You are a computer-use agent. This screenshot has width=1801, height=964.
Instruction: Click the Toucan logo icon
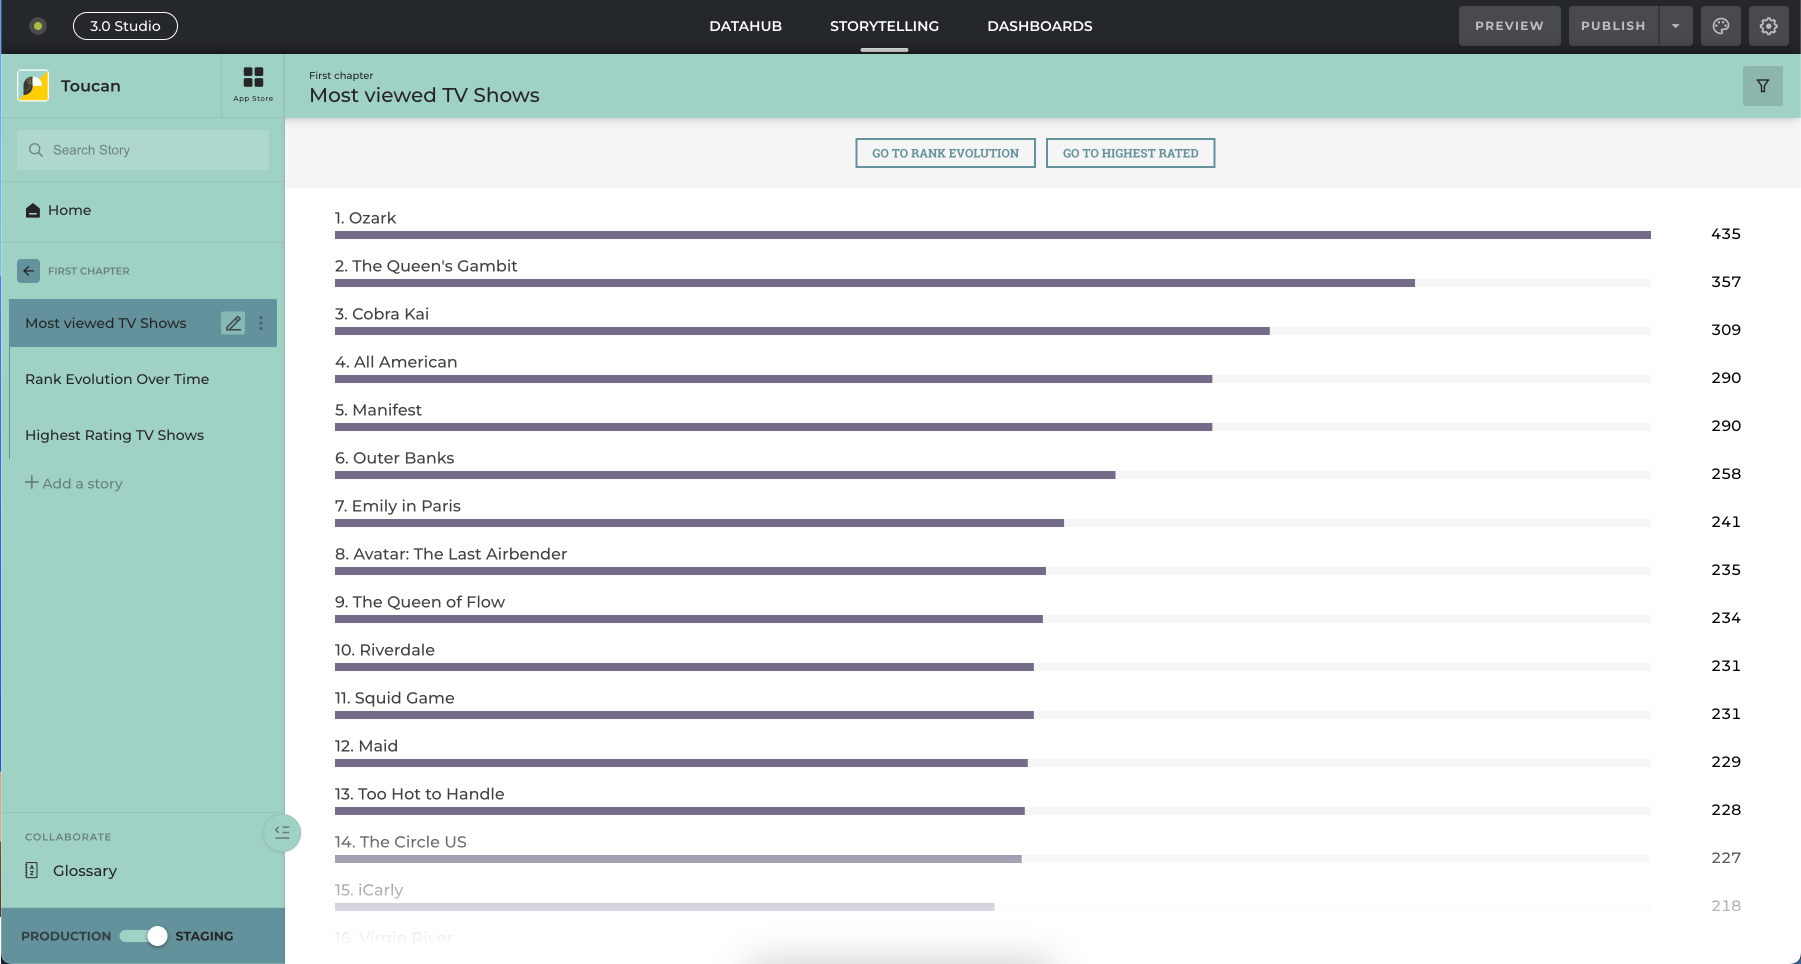[x=33, y=86]
